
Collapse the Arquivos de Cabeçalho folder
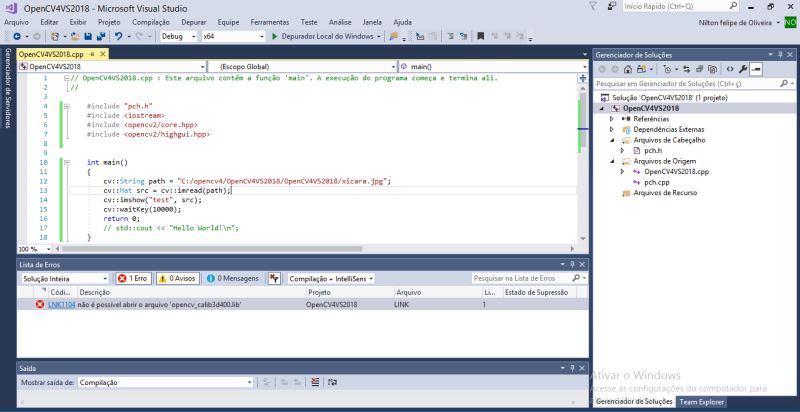(612, 140)
